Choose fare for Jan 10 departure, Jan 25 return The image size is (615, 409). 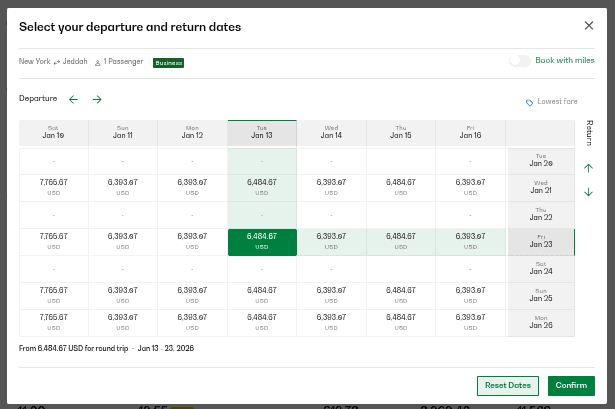(54, 296)
